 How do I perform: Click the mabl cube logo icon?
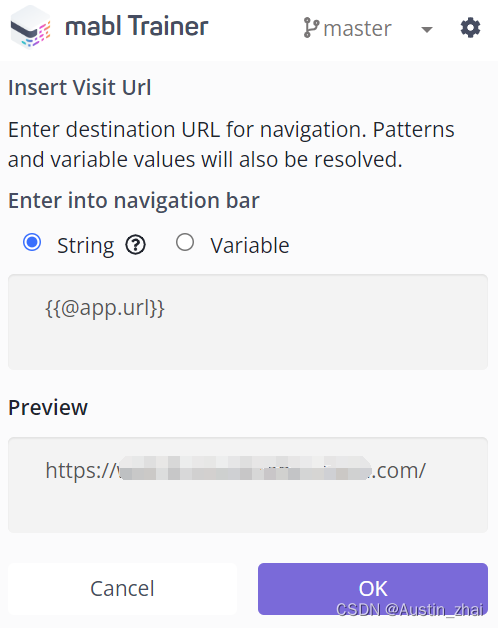tap(30, 28)
